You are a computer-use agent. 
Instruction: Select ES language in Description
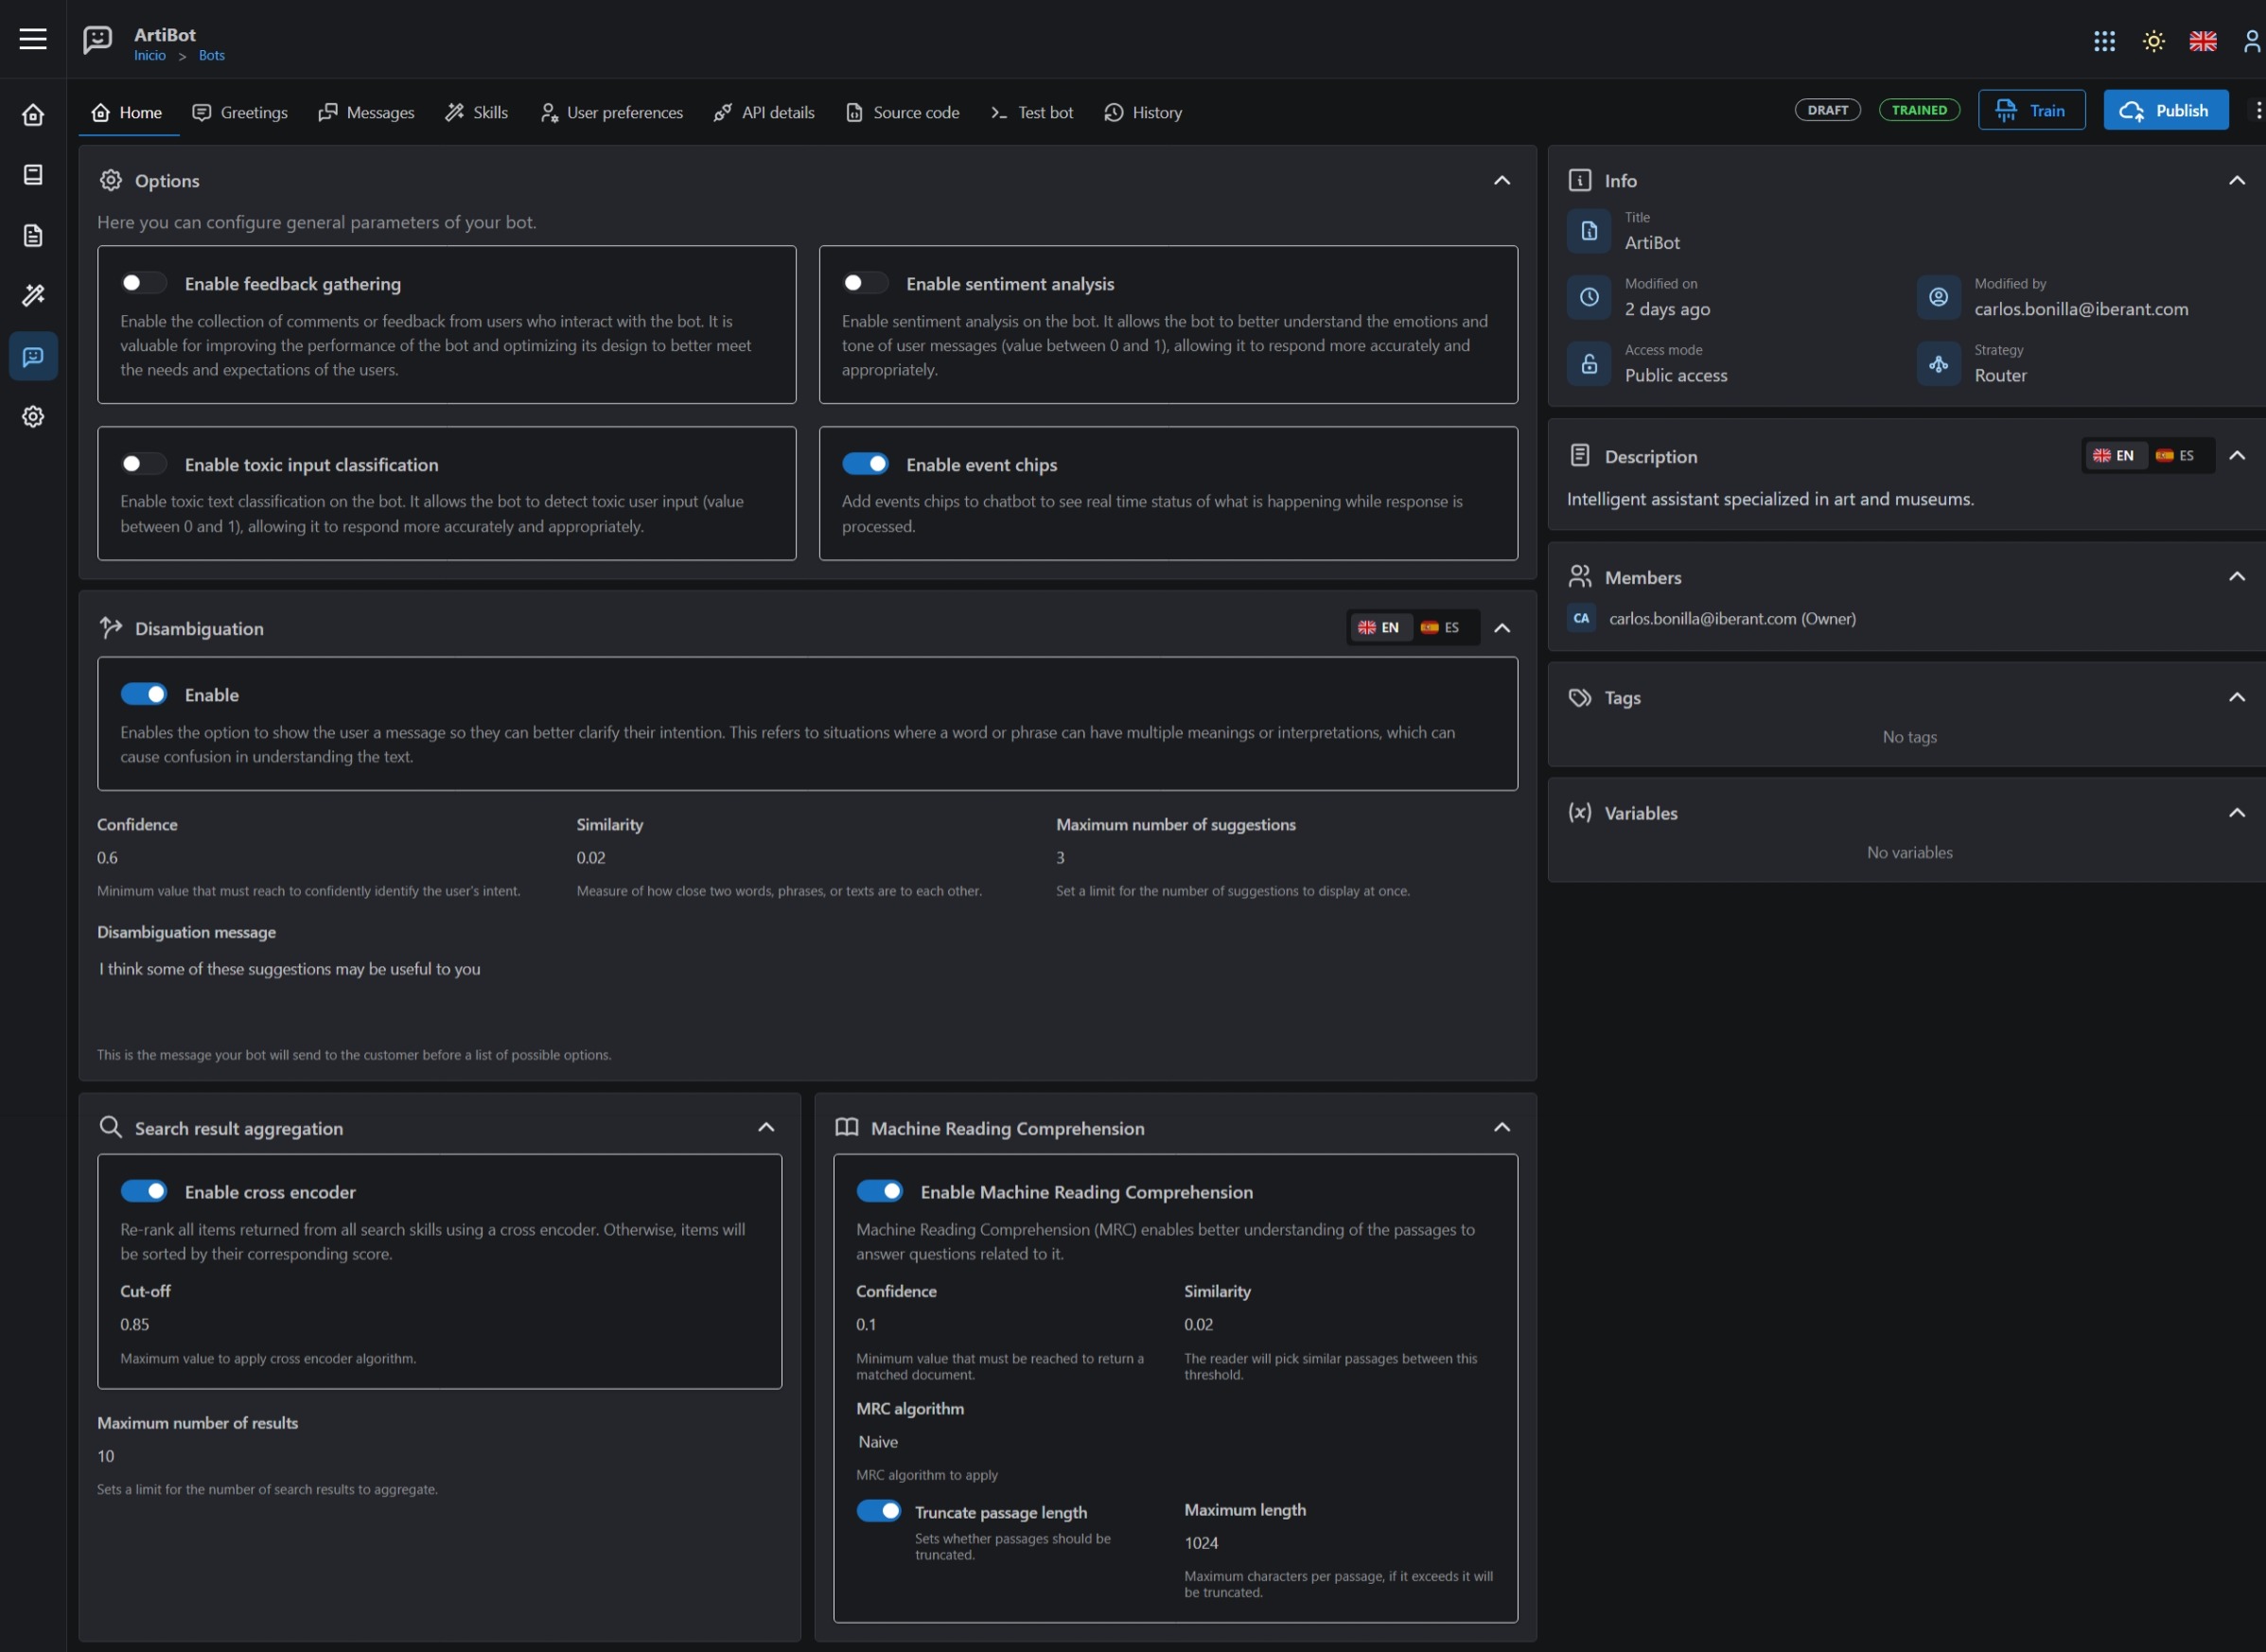2176,455
